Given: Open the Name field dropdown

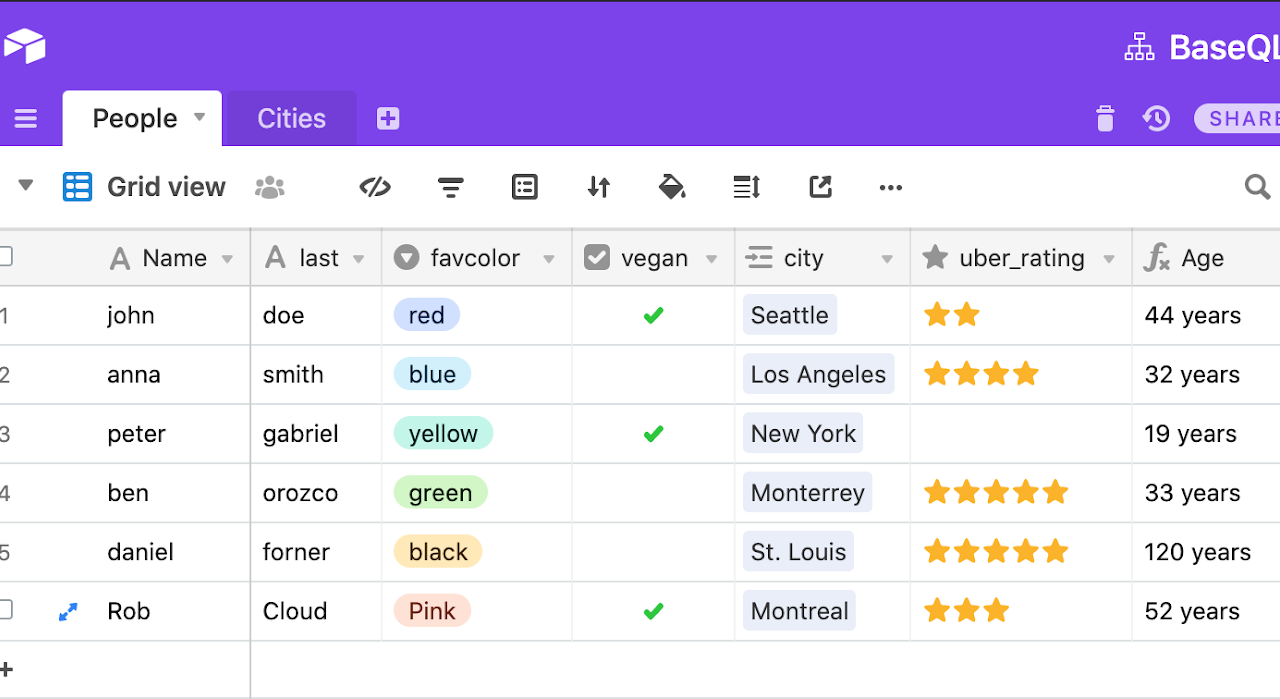Looking at the screenshot, I should [228, 257].
